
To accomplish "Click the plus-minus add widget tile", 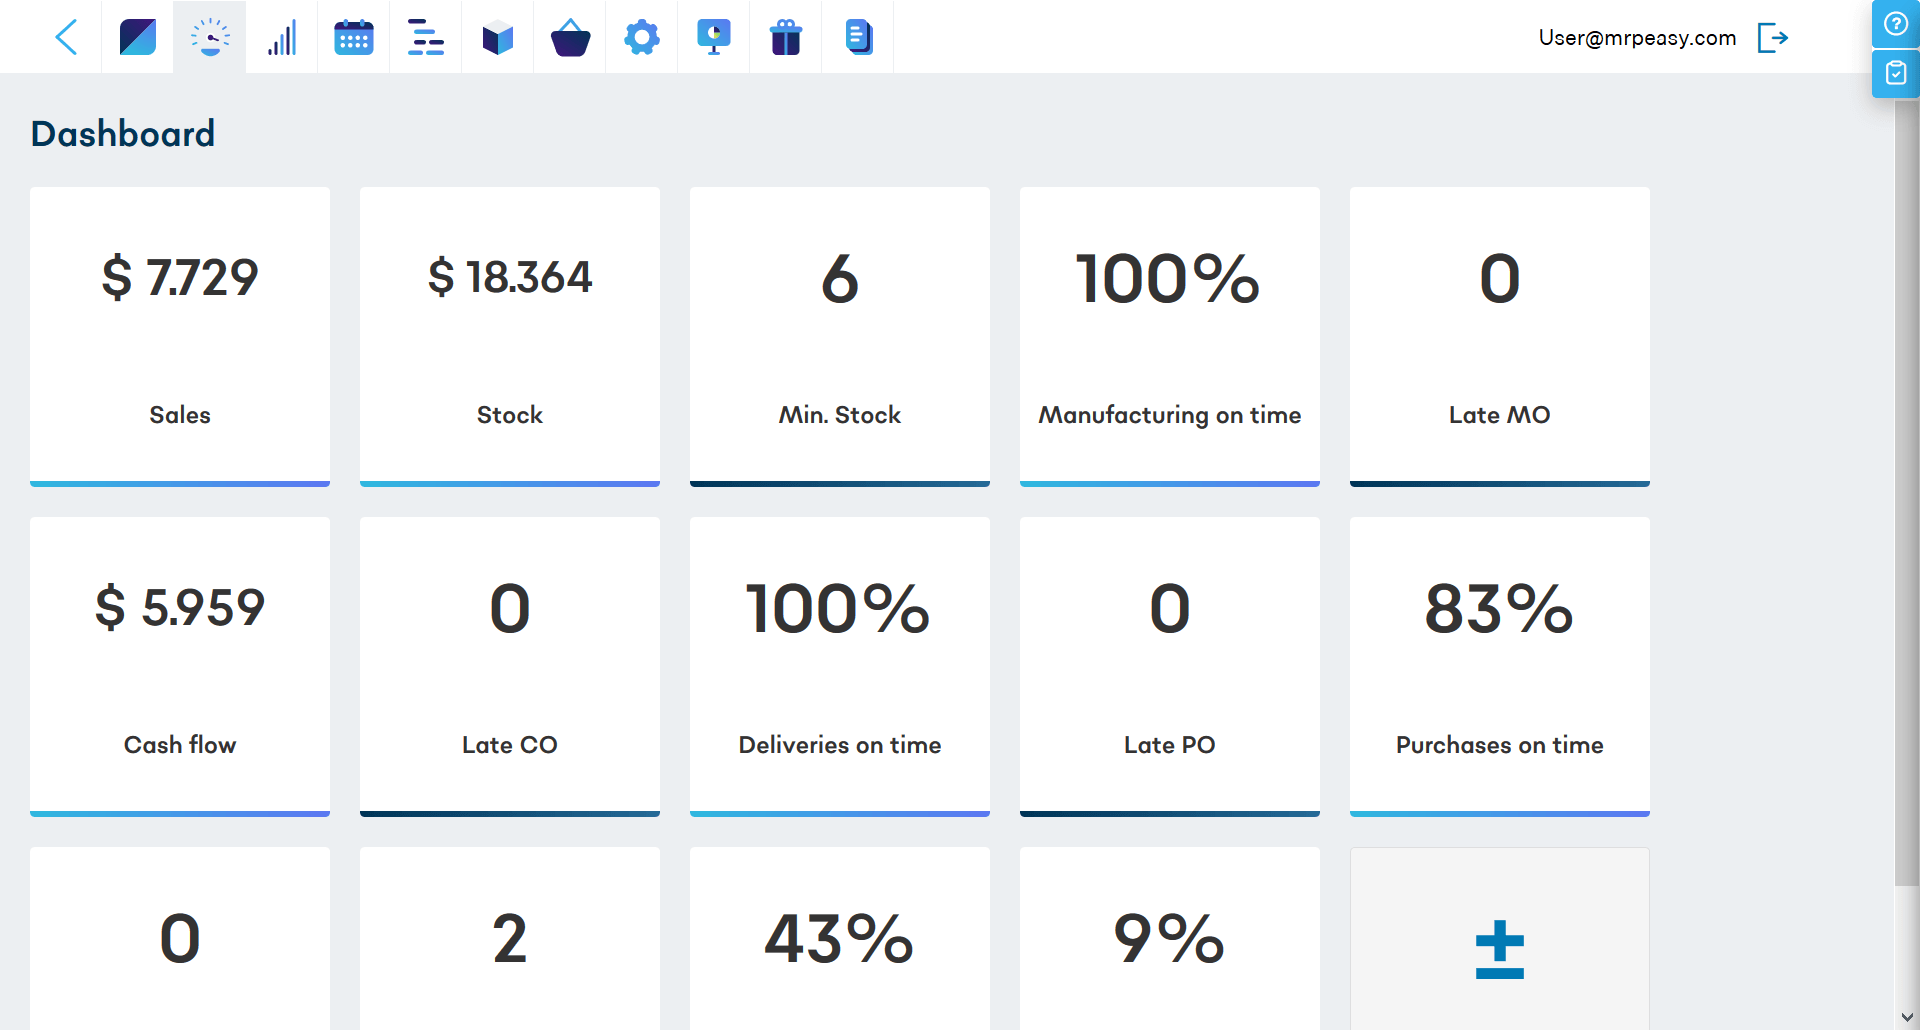I will click(x=1500, y=939).
